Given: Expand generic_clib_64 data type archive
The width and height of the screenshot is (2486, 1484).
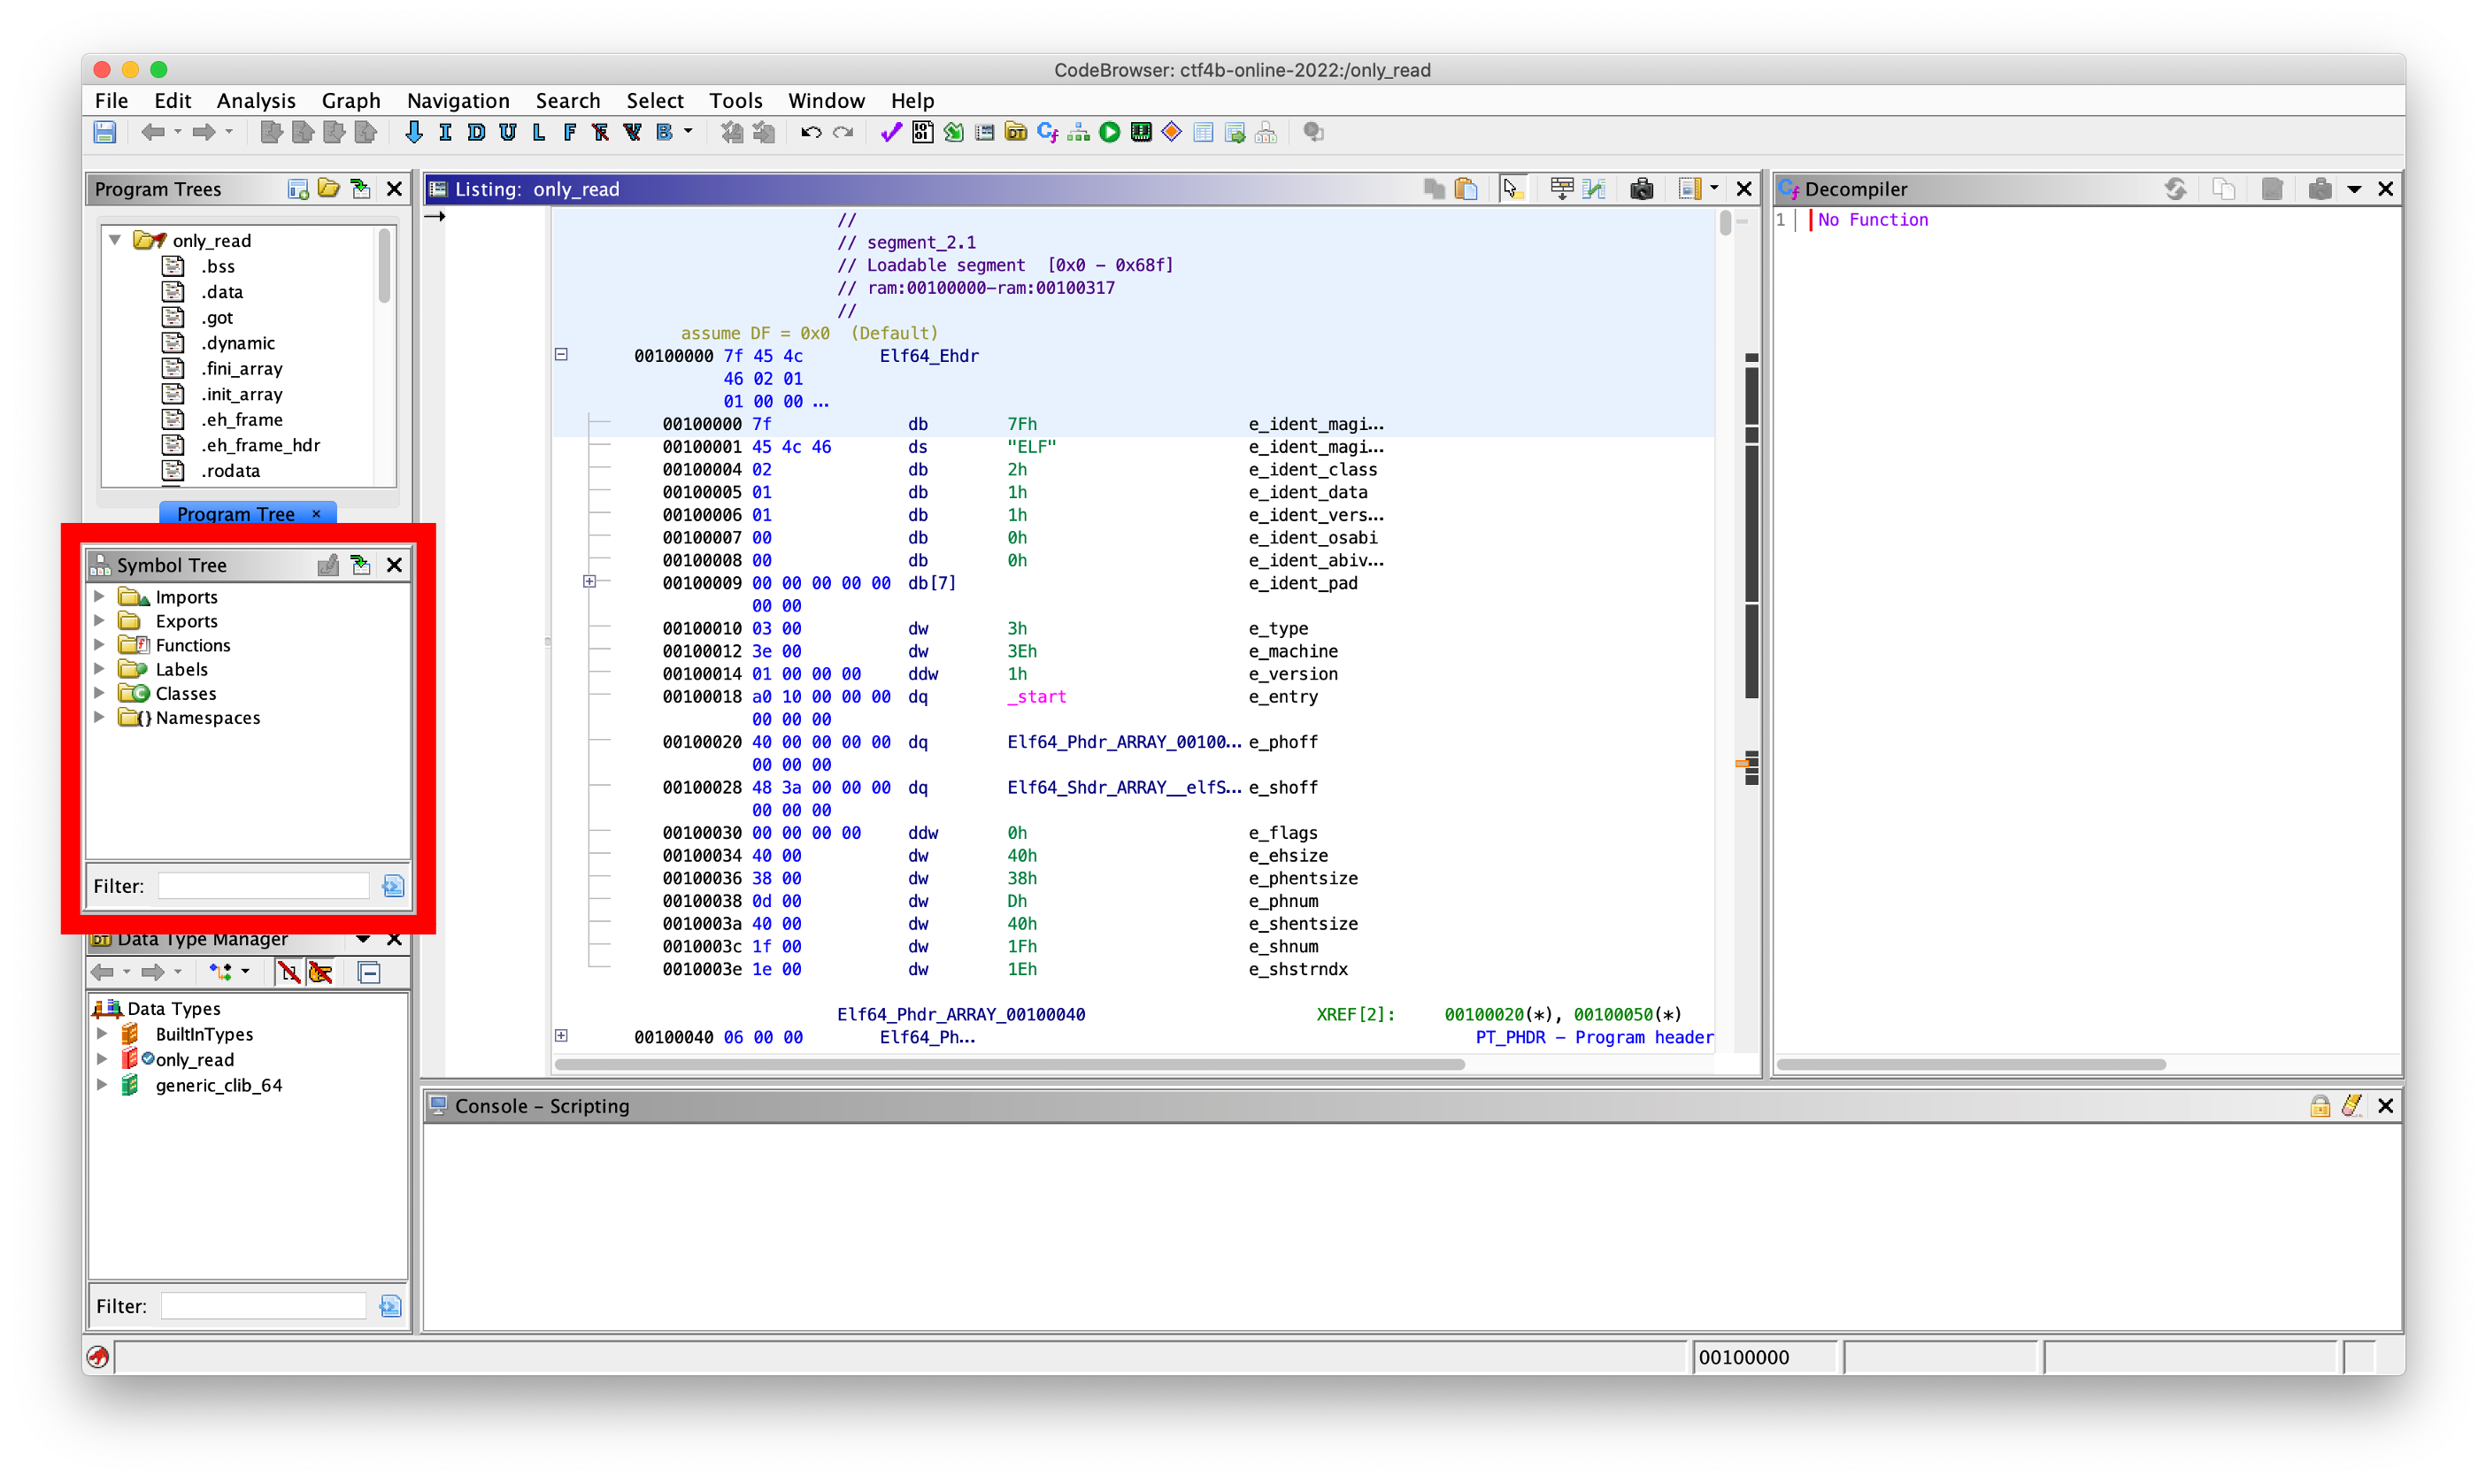Looking at the screenshot, I should pyautogui.click(x=102, y=1084).
